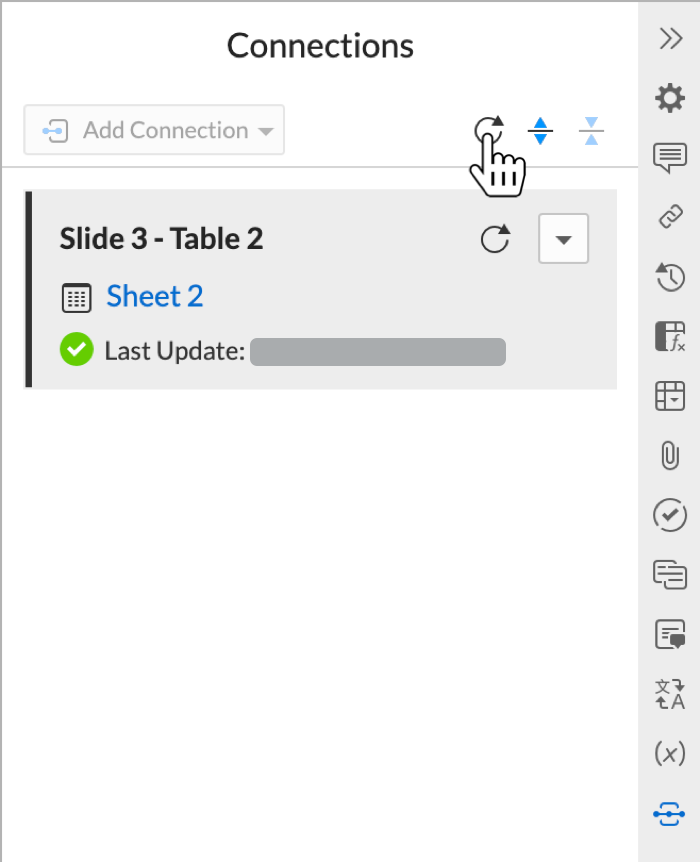Select the blue Connections icon in sidebar

tap(669, 814)
